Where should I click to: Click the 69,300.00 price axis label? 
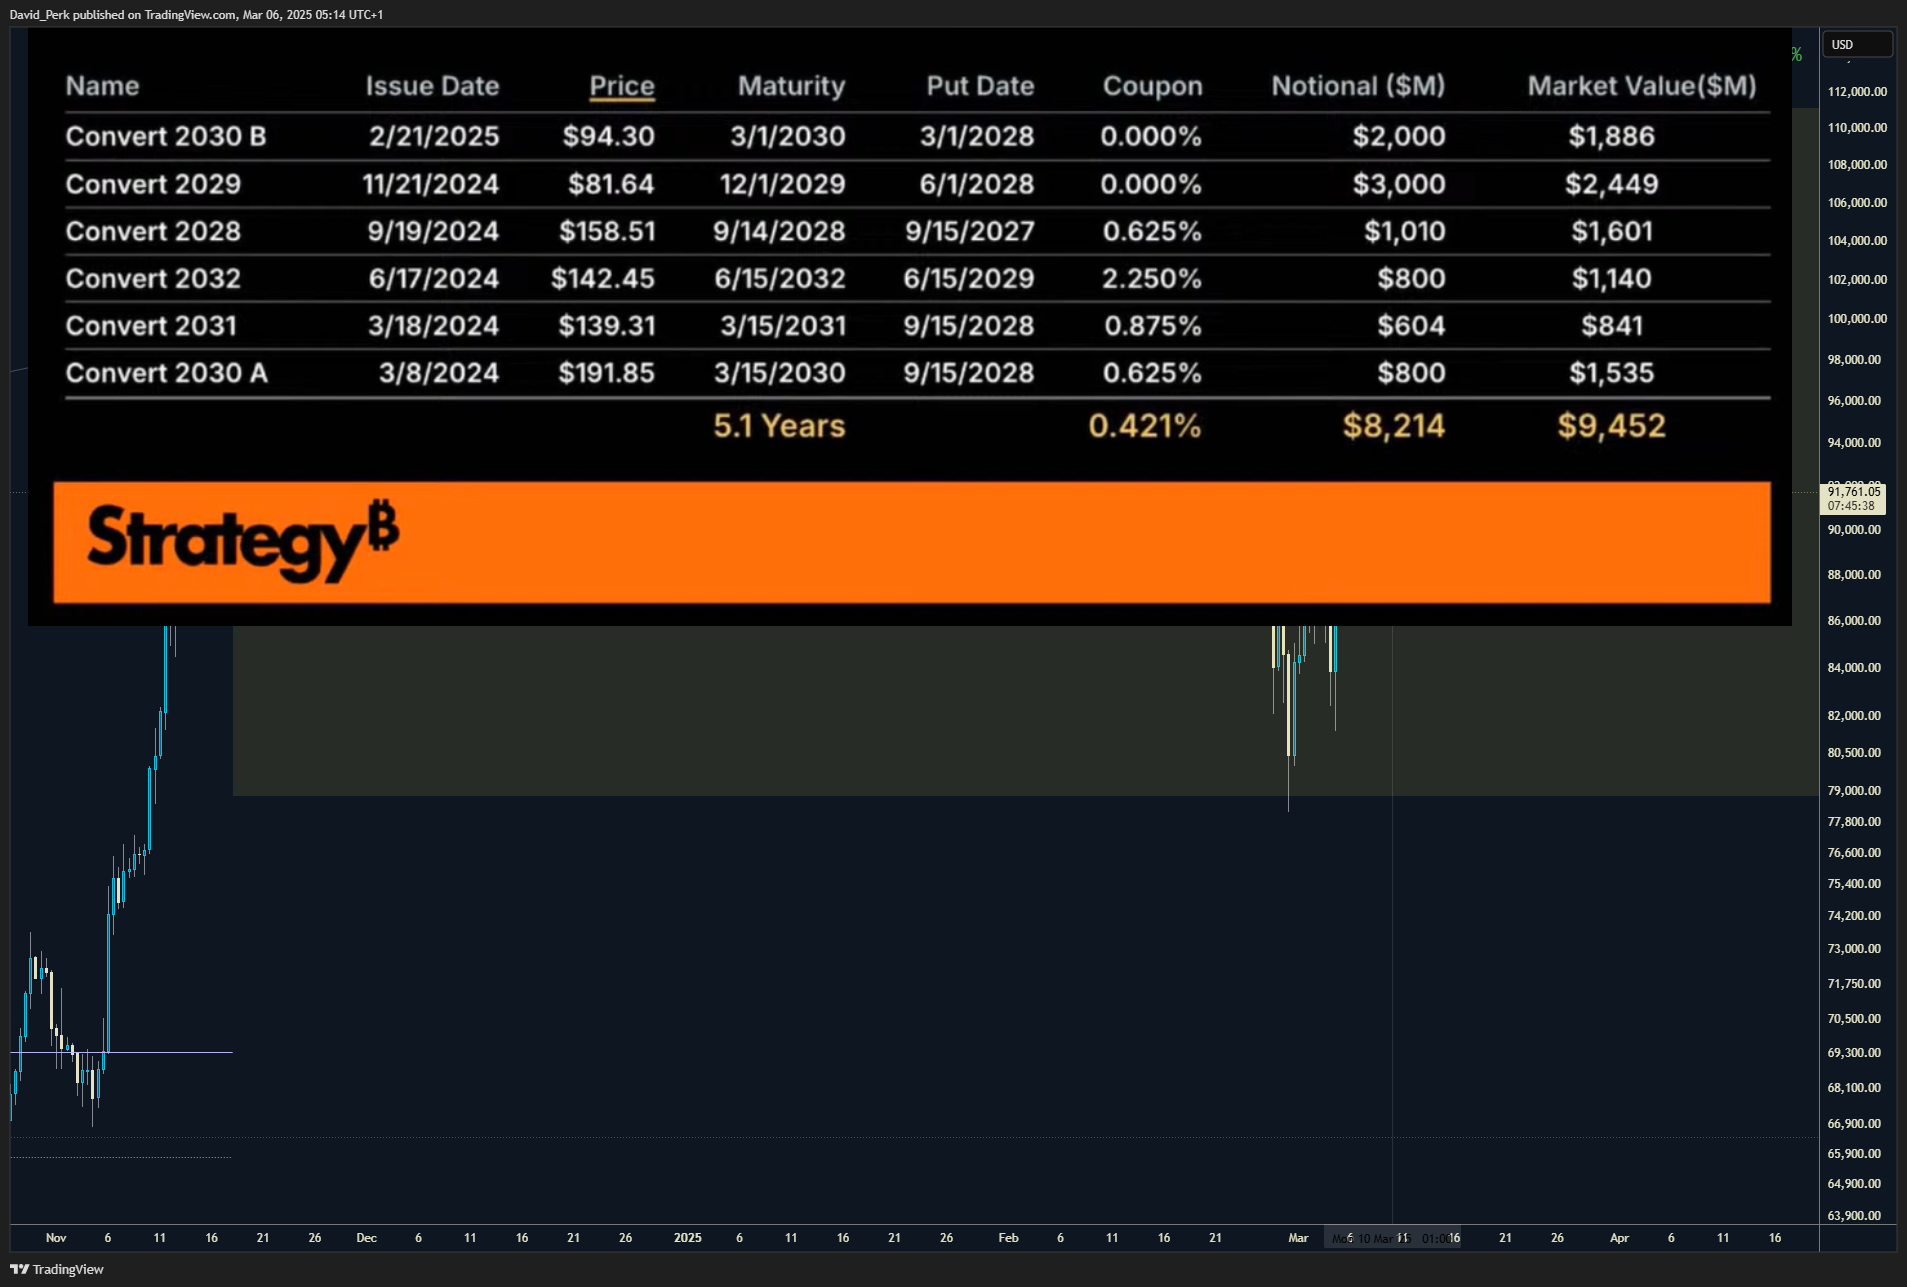click(x=1854, y=1052)
